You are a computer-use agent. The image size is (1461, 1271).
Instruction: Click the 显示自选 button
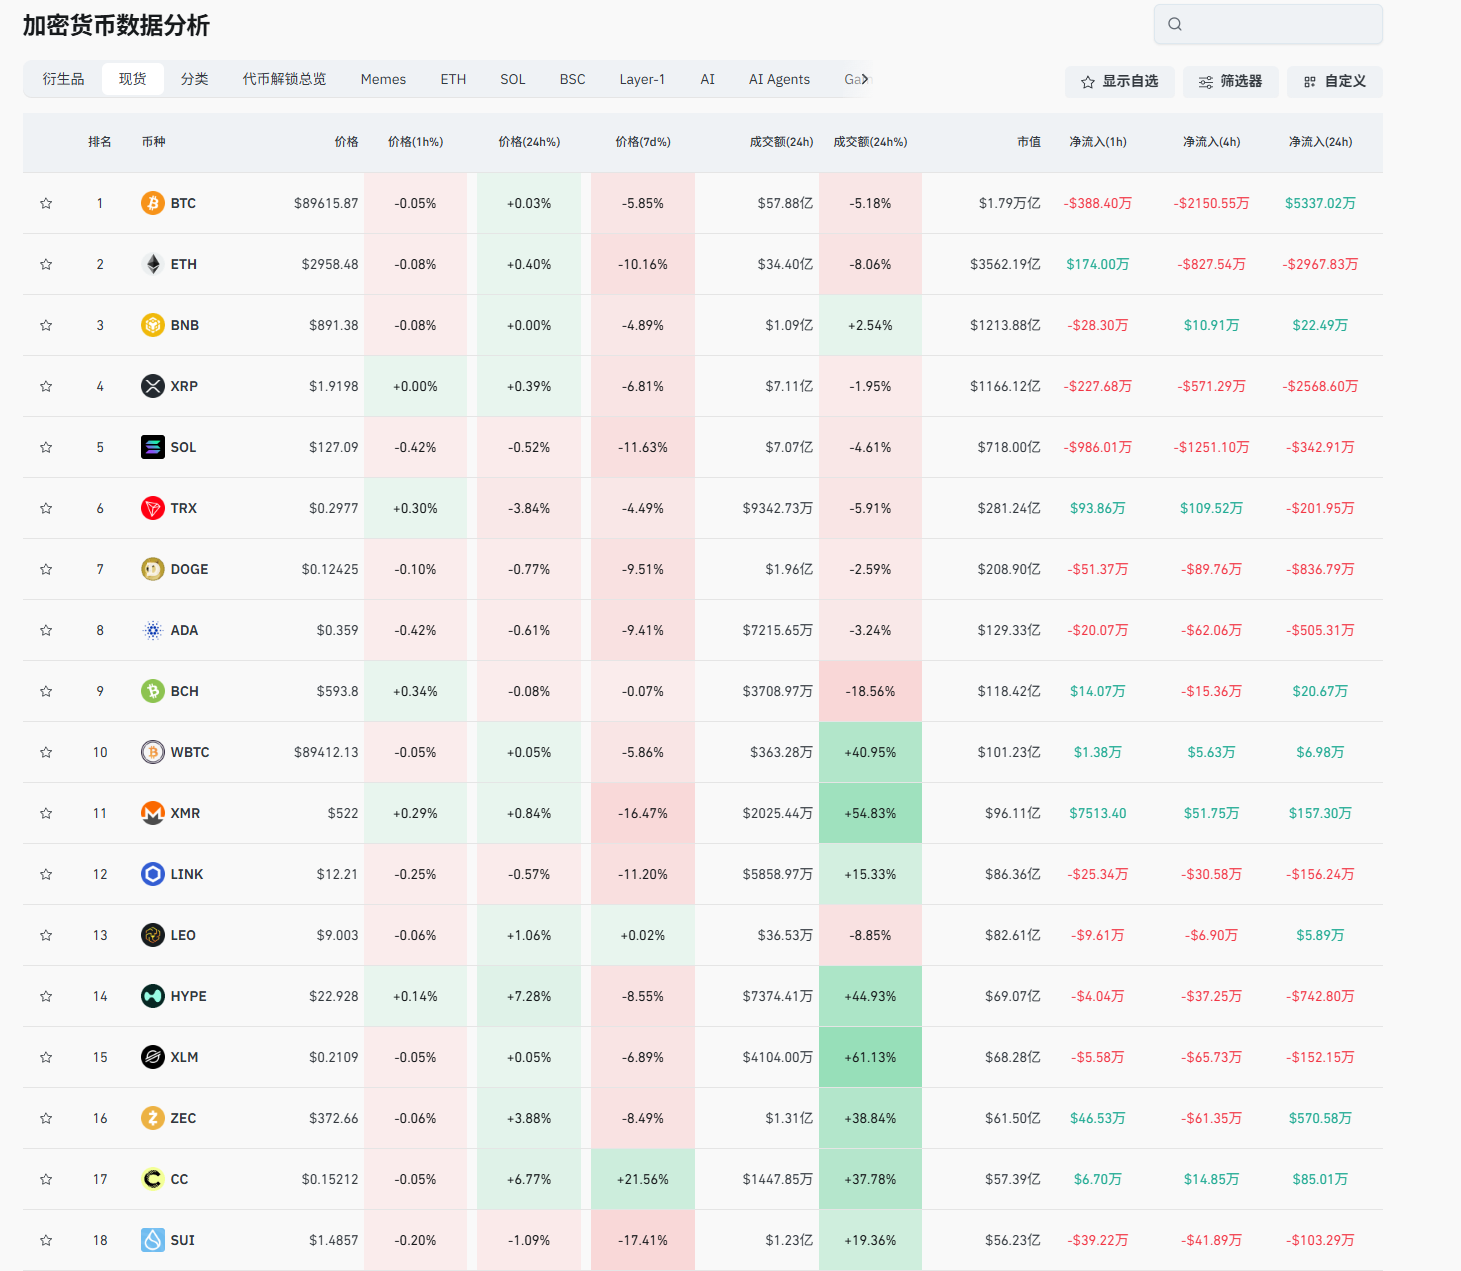(1119, 82)
